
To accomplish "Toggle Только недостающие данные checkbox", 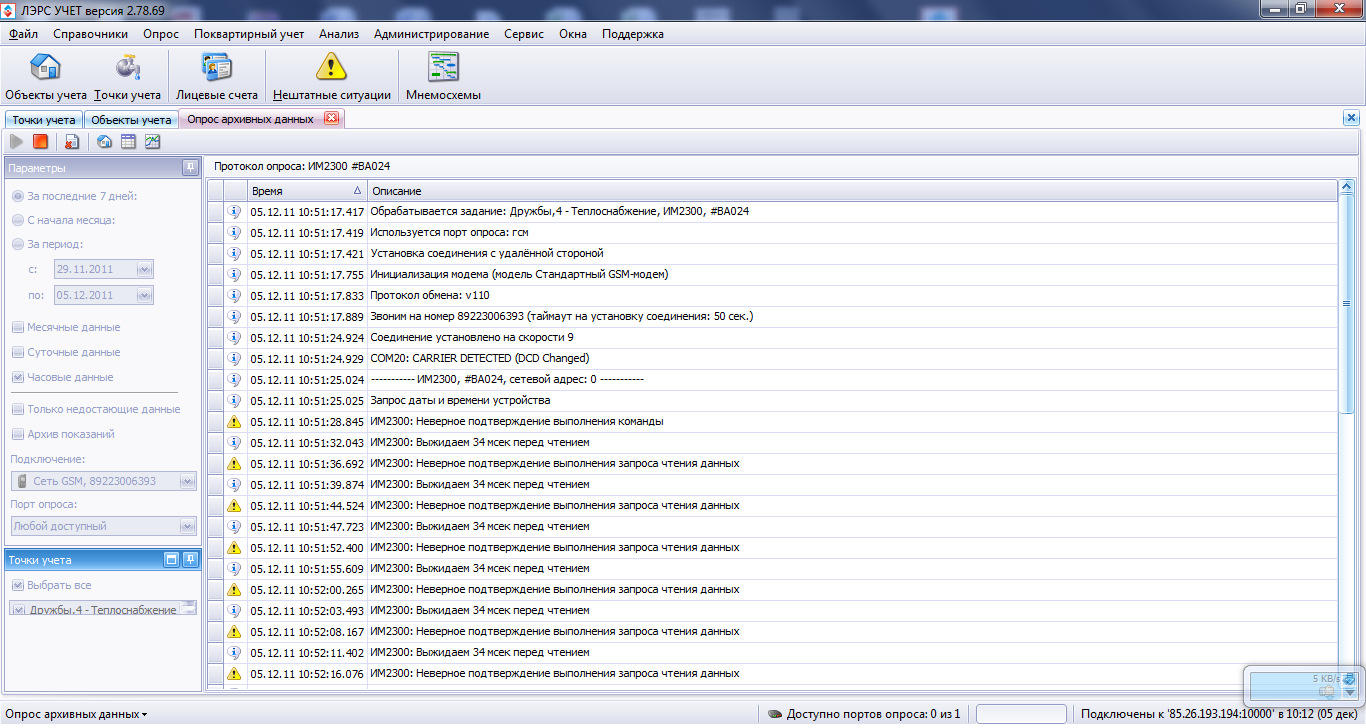I will pyautogui.click(x=18, y=409).
